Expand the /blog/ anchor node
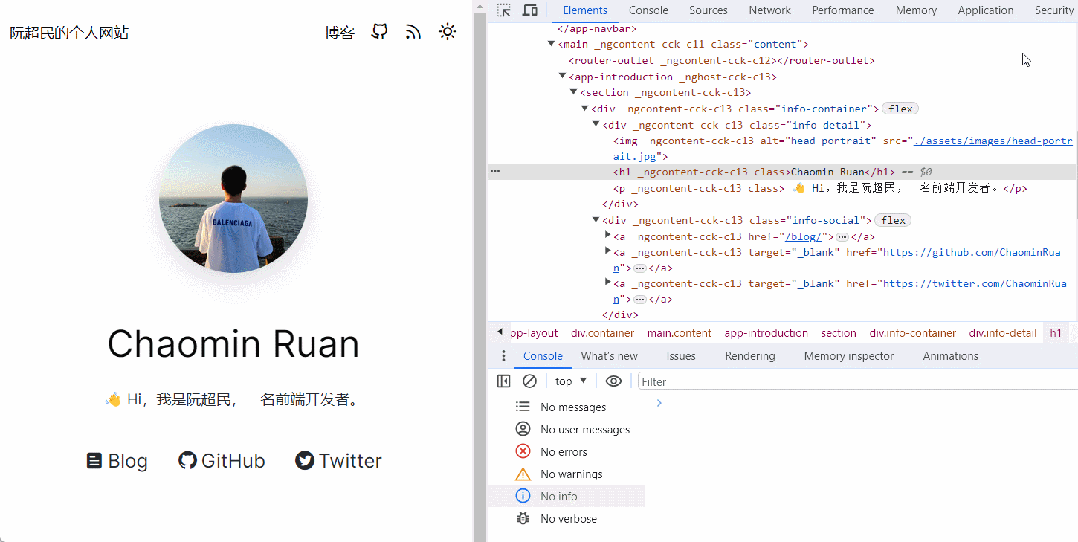 coord(607,236)
